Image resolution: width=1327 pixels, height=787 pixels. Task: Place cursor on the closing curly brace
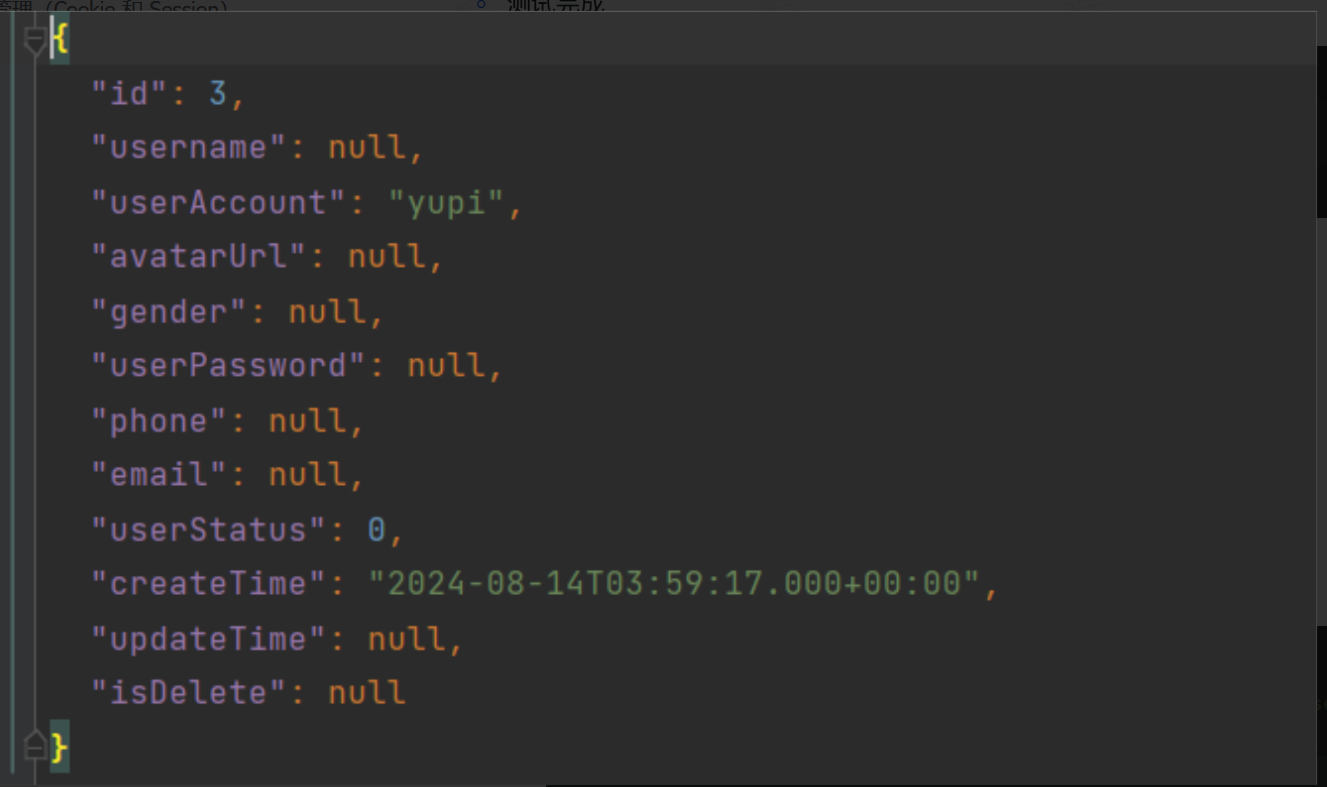(x=60, y=746)
